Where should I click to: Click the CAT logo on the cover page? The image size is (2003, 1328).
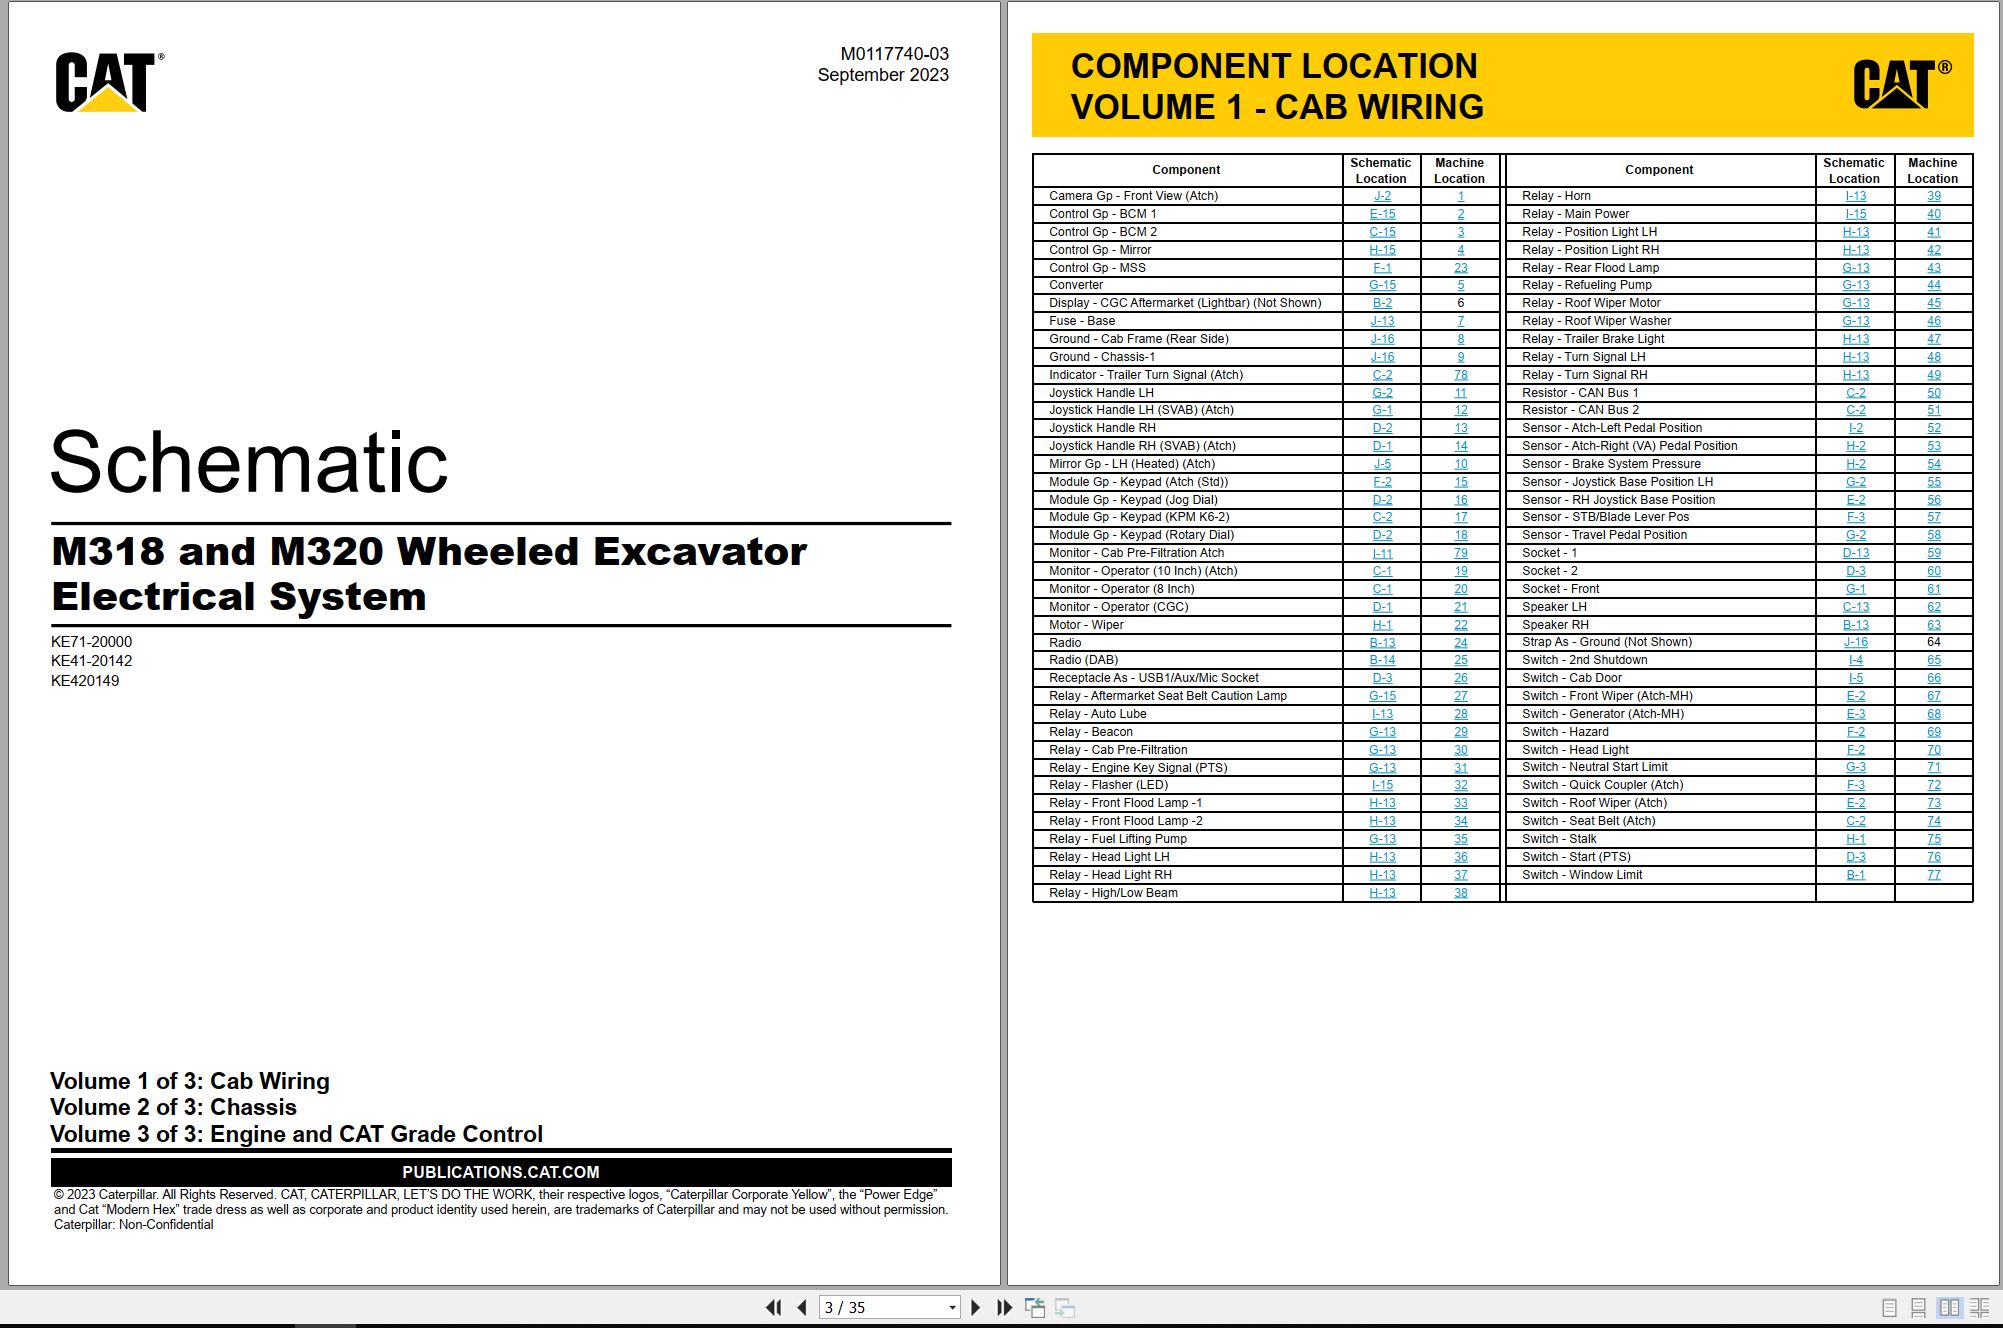click(110, 82)
